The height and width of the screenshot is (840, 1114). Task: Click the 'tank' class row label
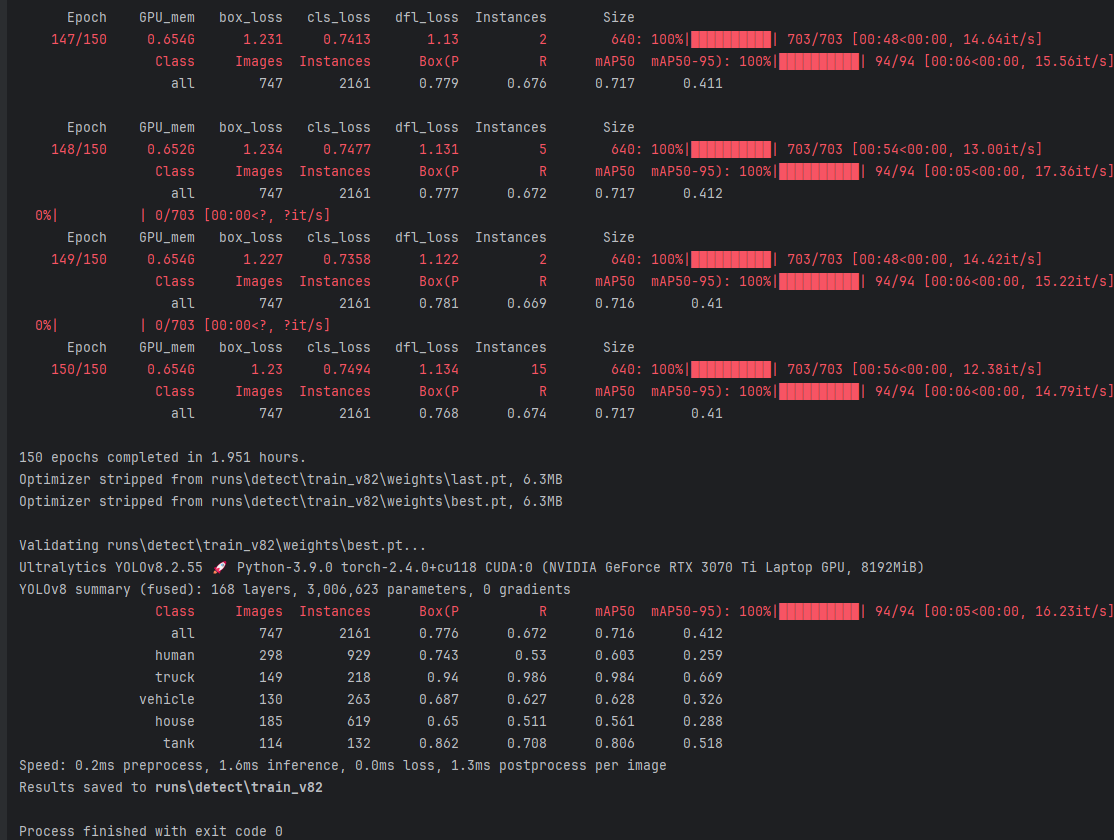click(x=179, y=743)
